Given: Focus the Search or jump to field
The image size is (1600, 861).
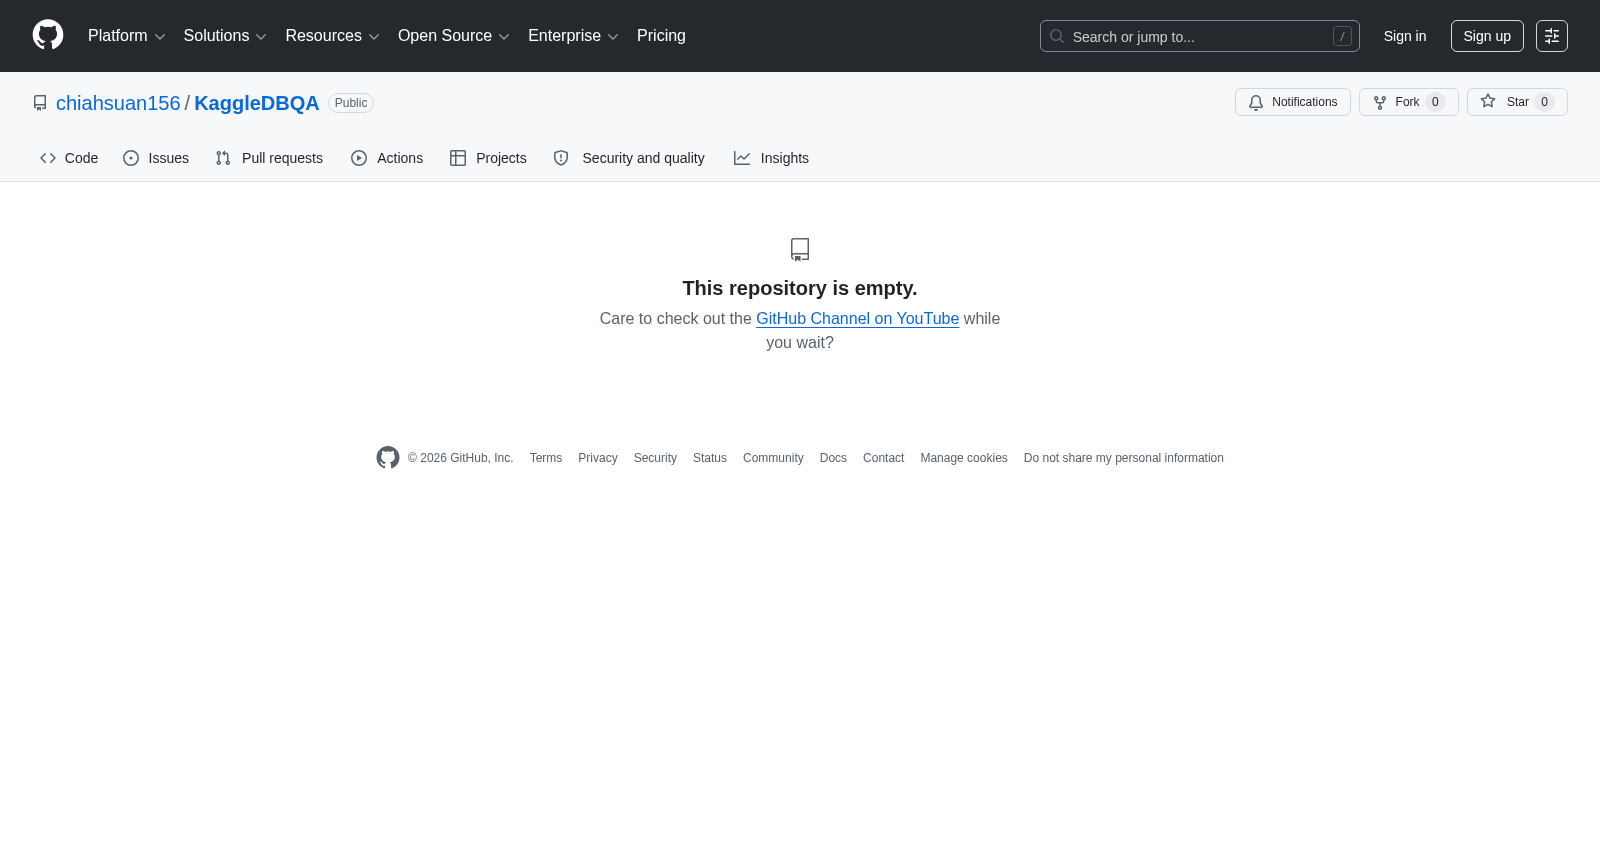Looking at the screenshot, I should click(1199, 36).
